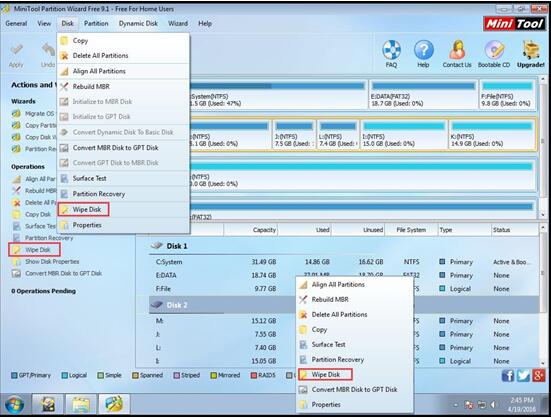Viewport: 551px width, 418px height.
Task: Click the MiniTool Partition Wizard taskbar icon
Action: [114, 404]
